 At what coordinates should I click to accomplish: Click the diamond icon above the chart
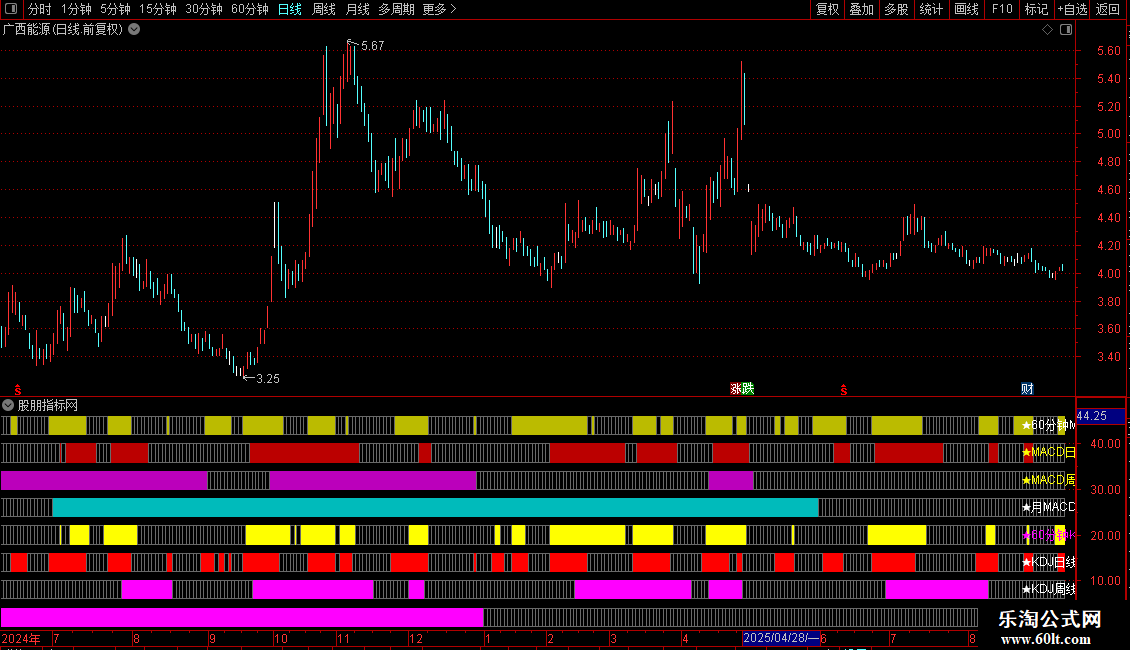pyautogui.click(x=1047, y=30)
